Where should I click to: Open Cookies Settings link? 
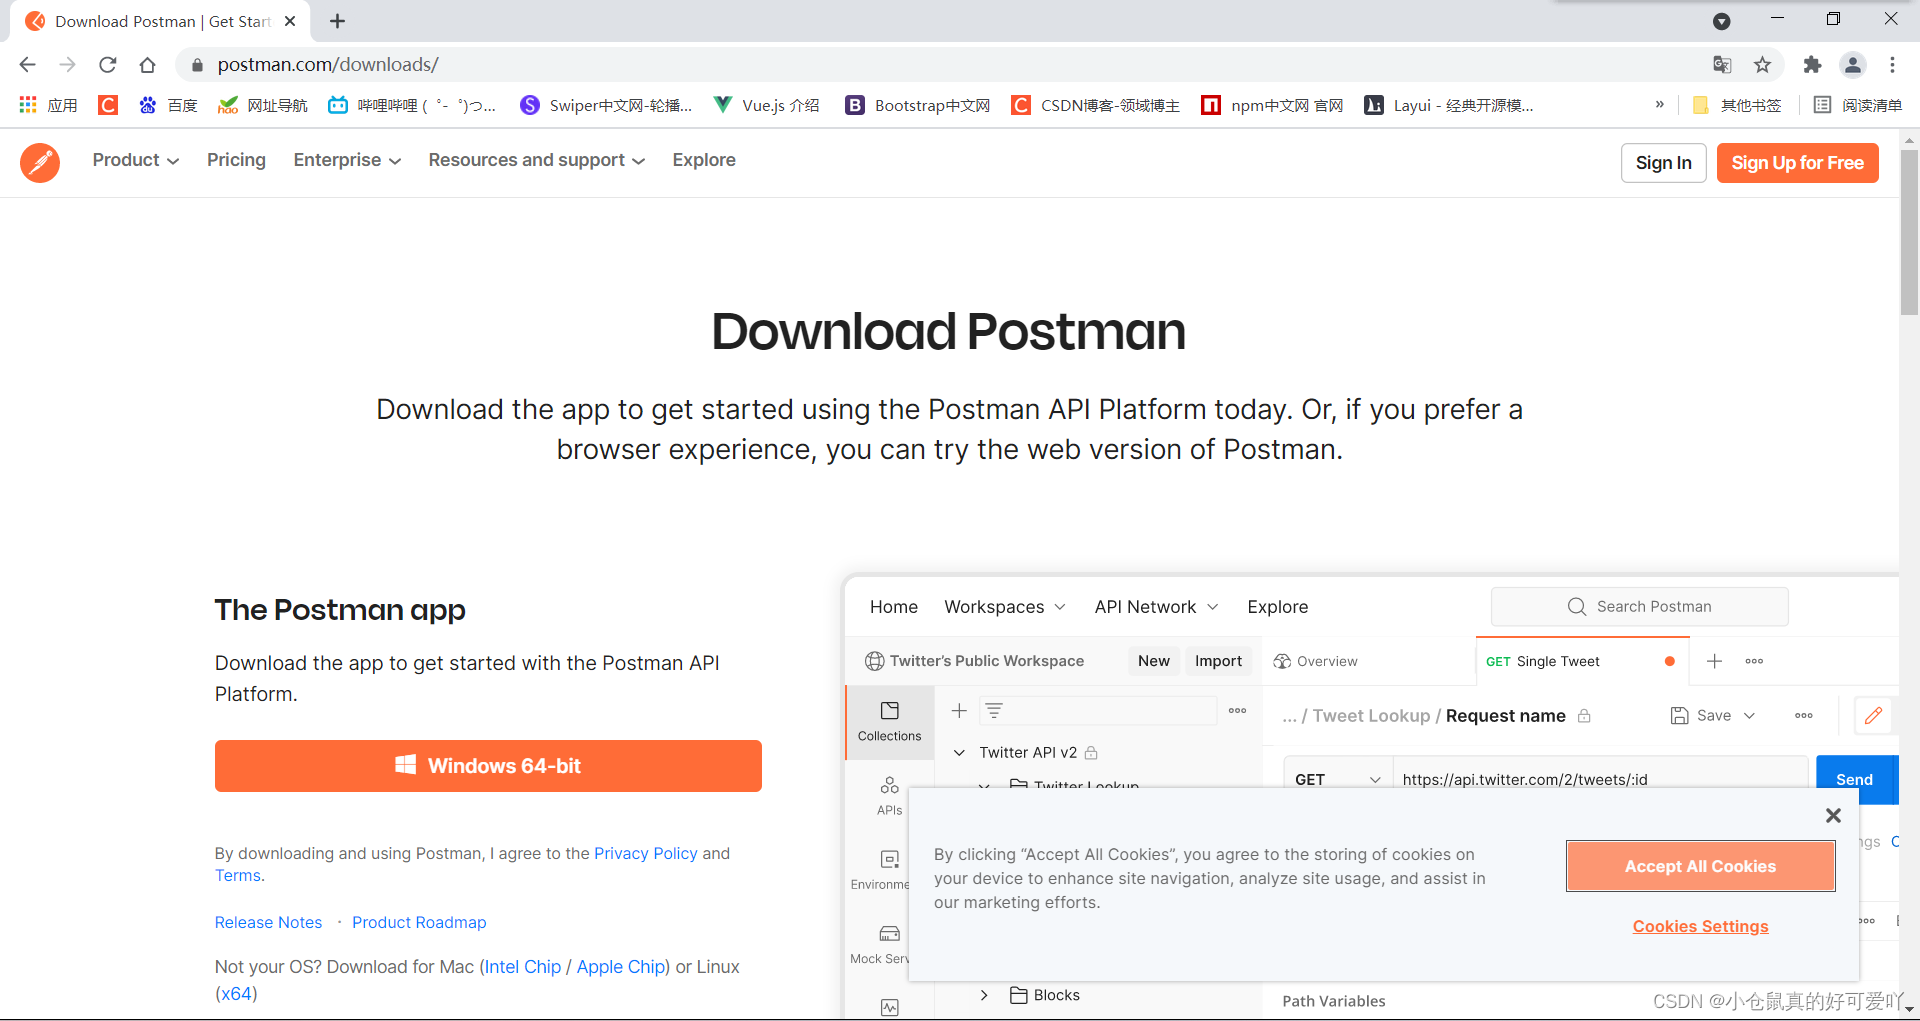[x=1700, y=926]
